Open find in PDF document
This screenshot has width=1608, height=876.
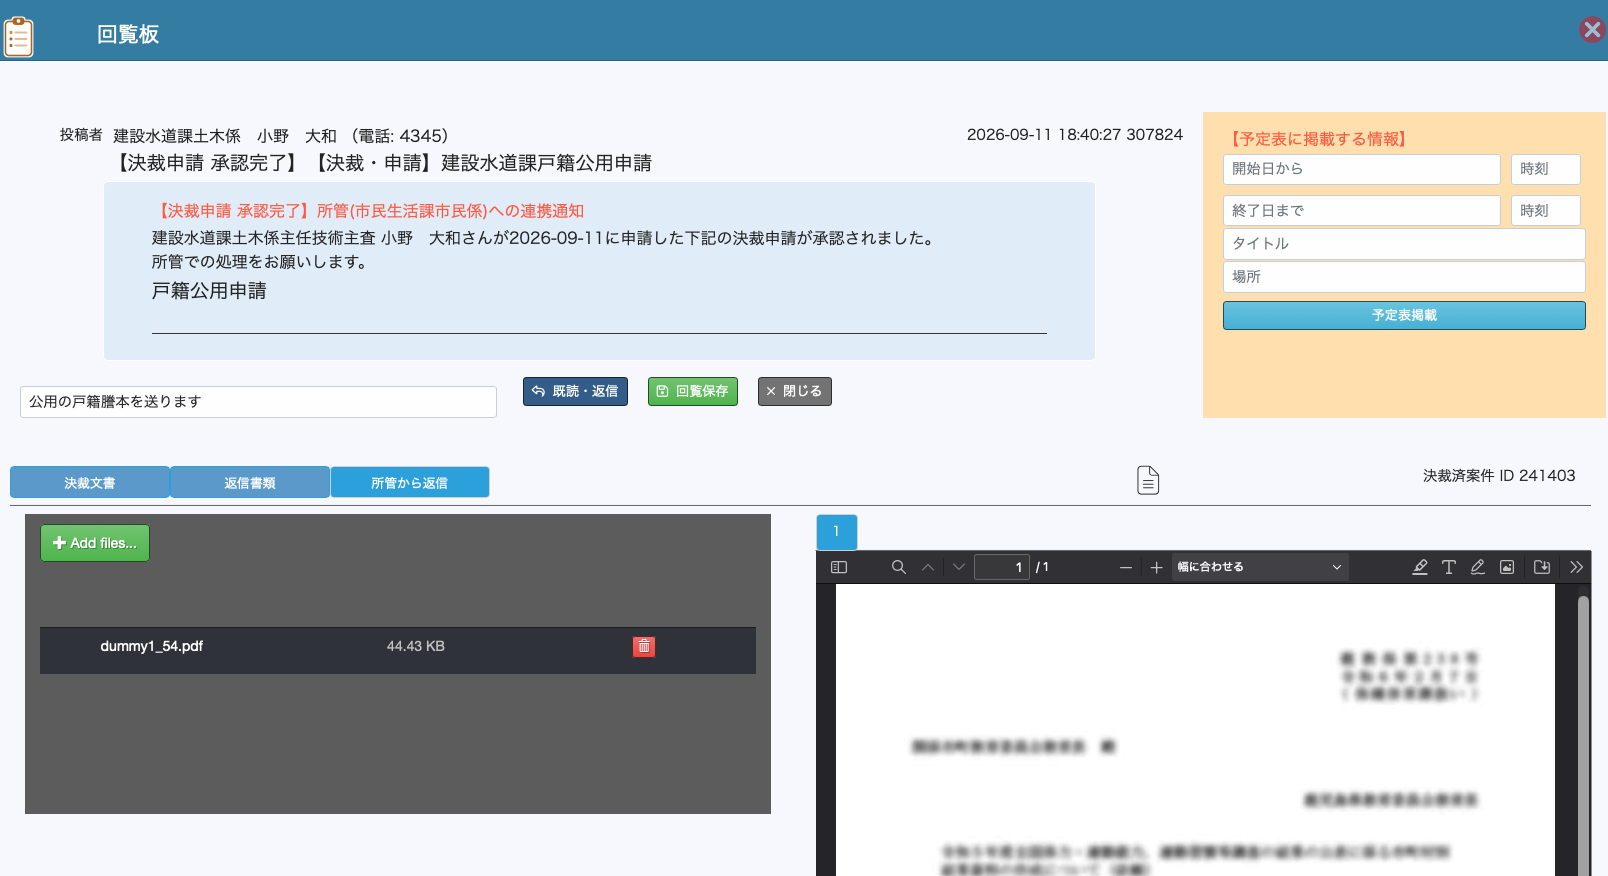899,567
